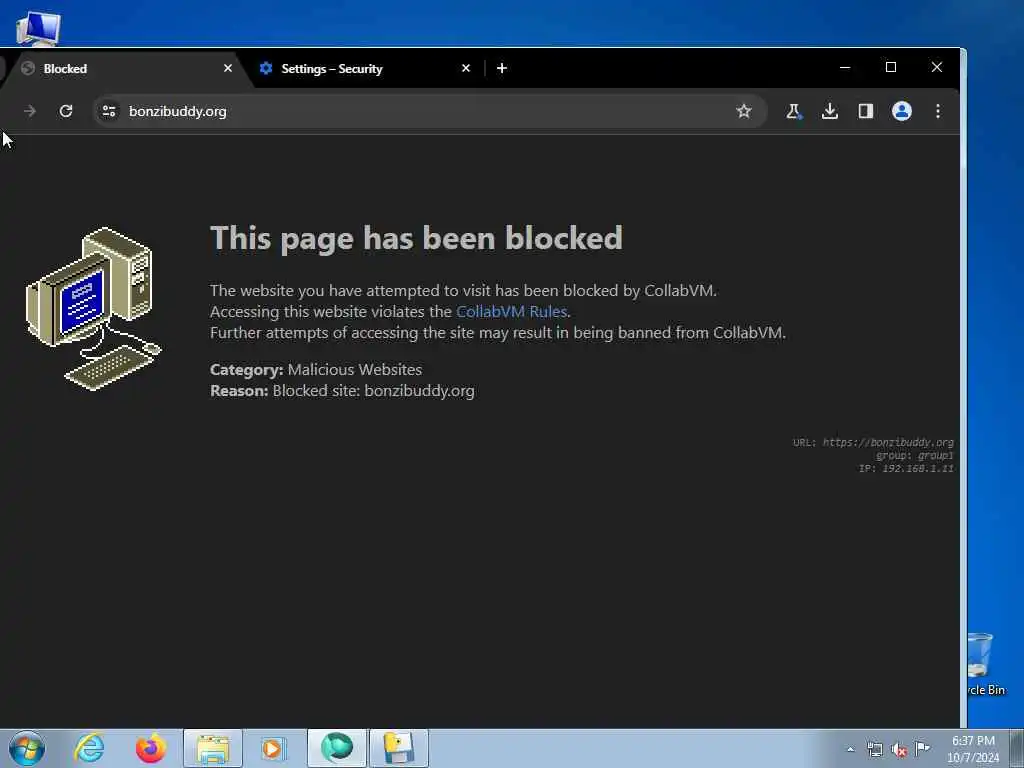
Task: Open the floppy disk taskbar application
Action: click(x=399, y=748)
